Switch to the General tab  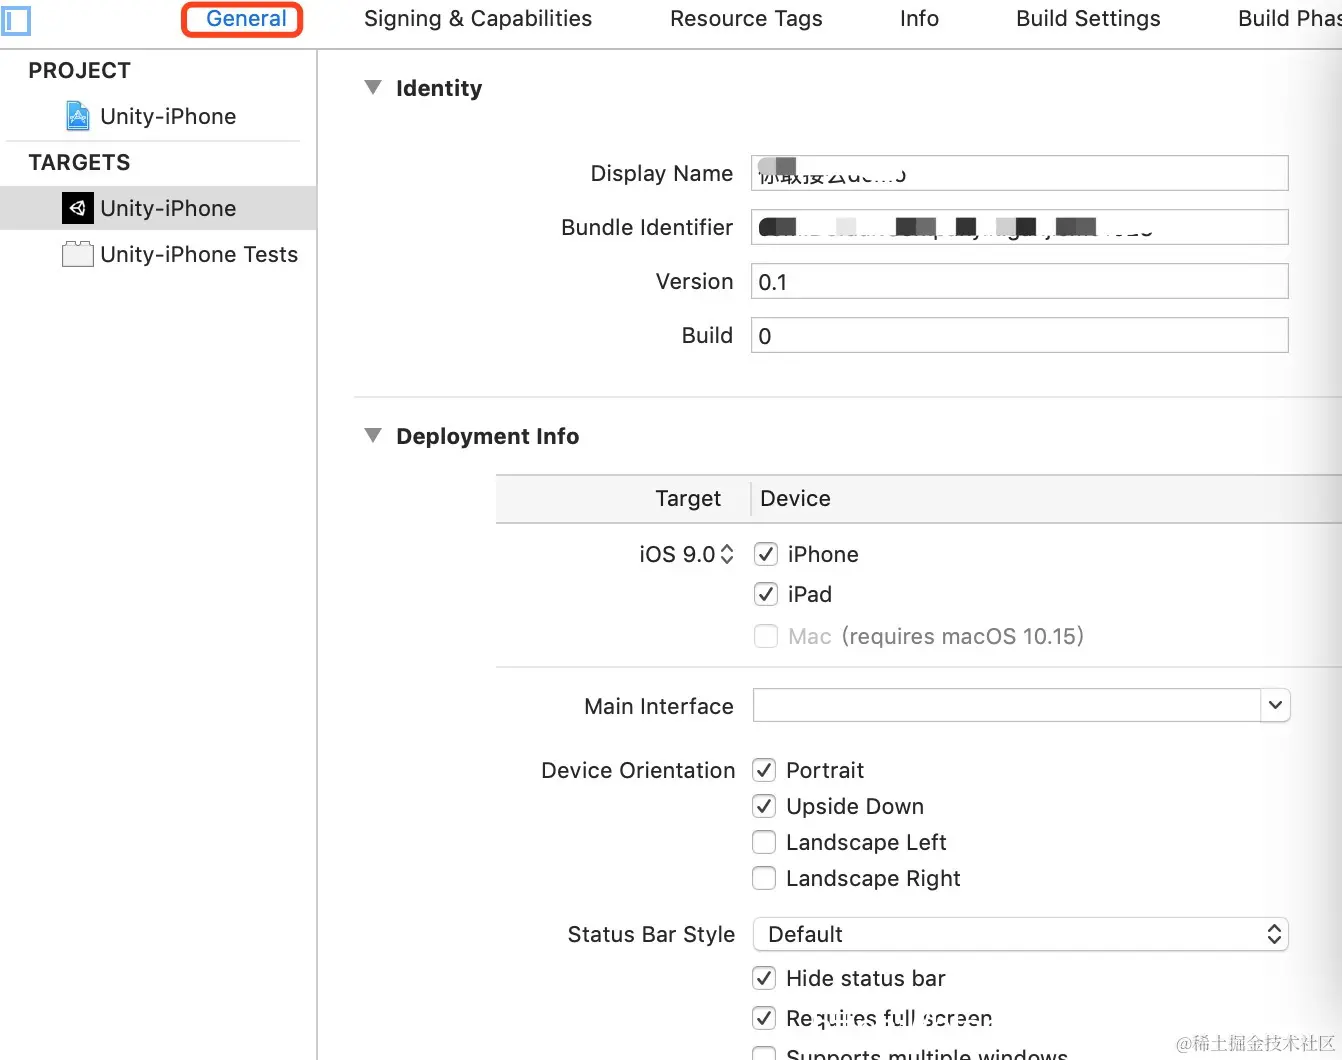point(246,19)
